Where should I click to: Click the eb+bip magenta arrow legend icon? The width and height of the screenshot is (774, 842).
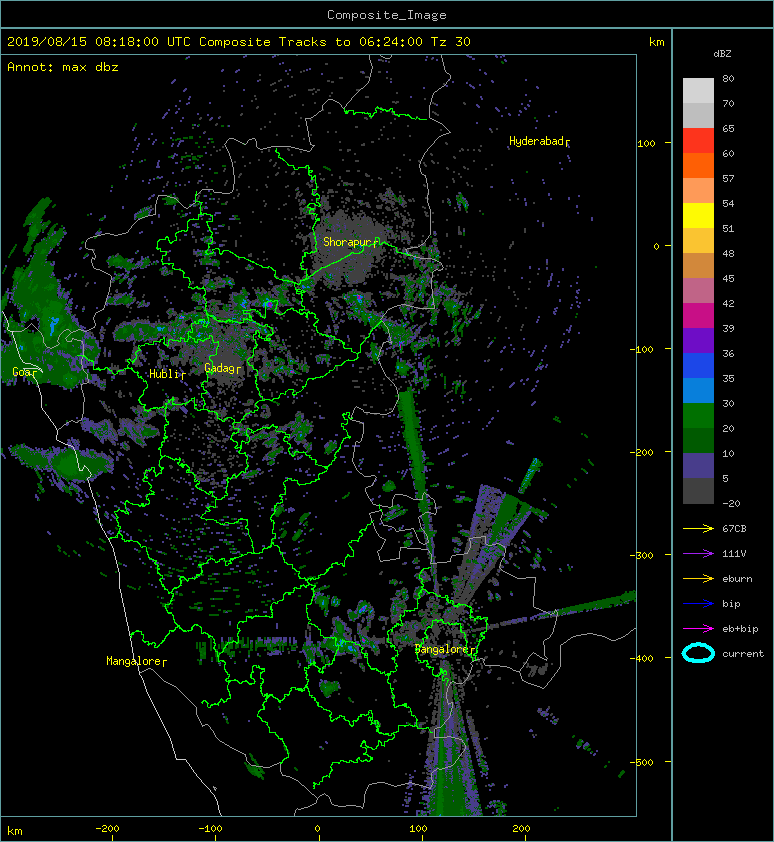698,628
